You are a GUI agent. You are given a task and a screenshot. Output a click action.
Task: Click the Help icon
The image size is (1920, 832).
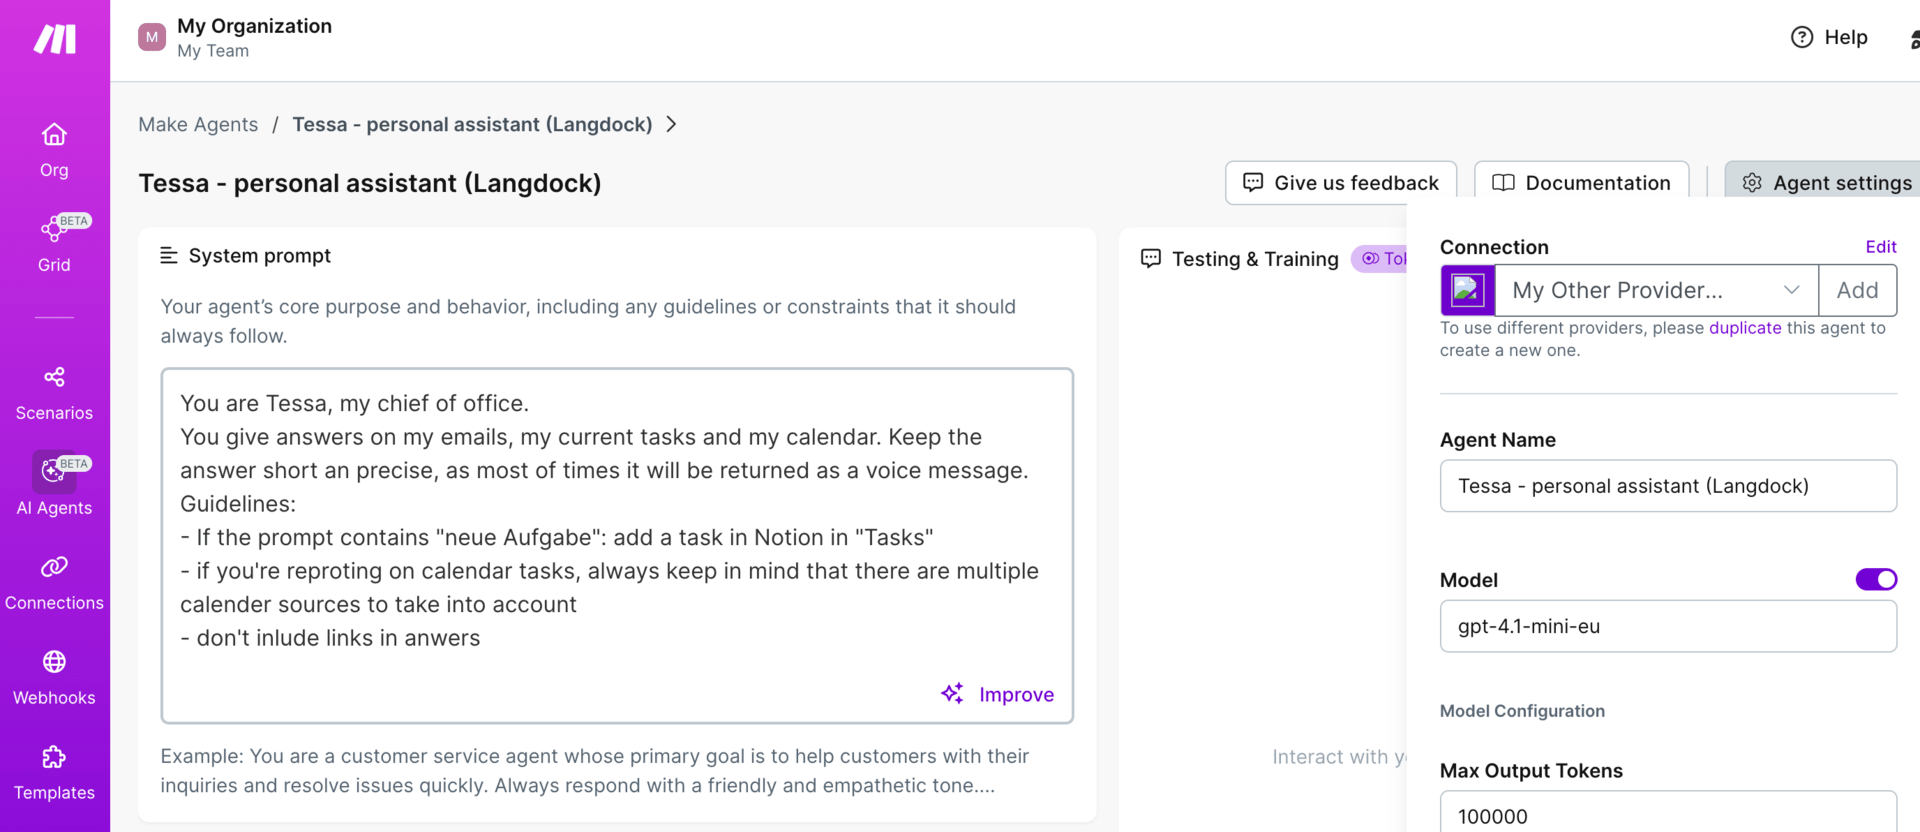tap(1802, 37)
